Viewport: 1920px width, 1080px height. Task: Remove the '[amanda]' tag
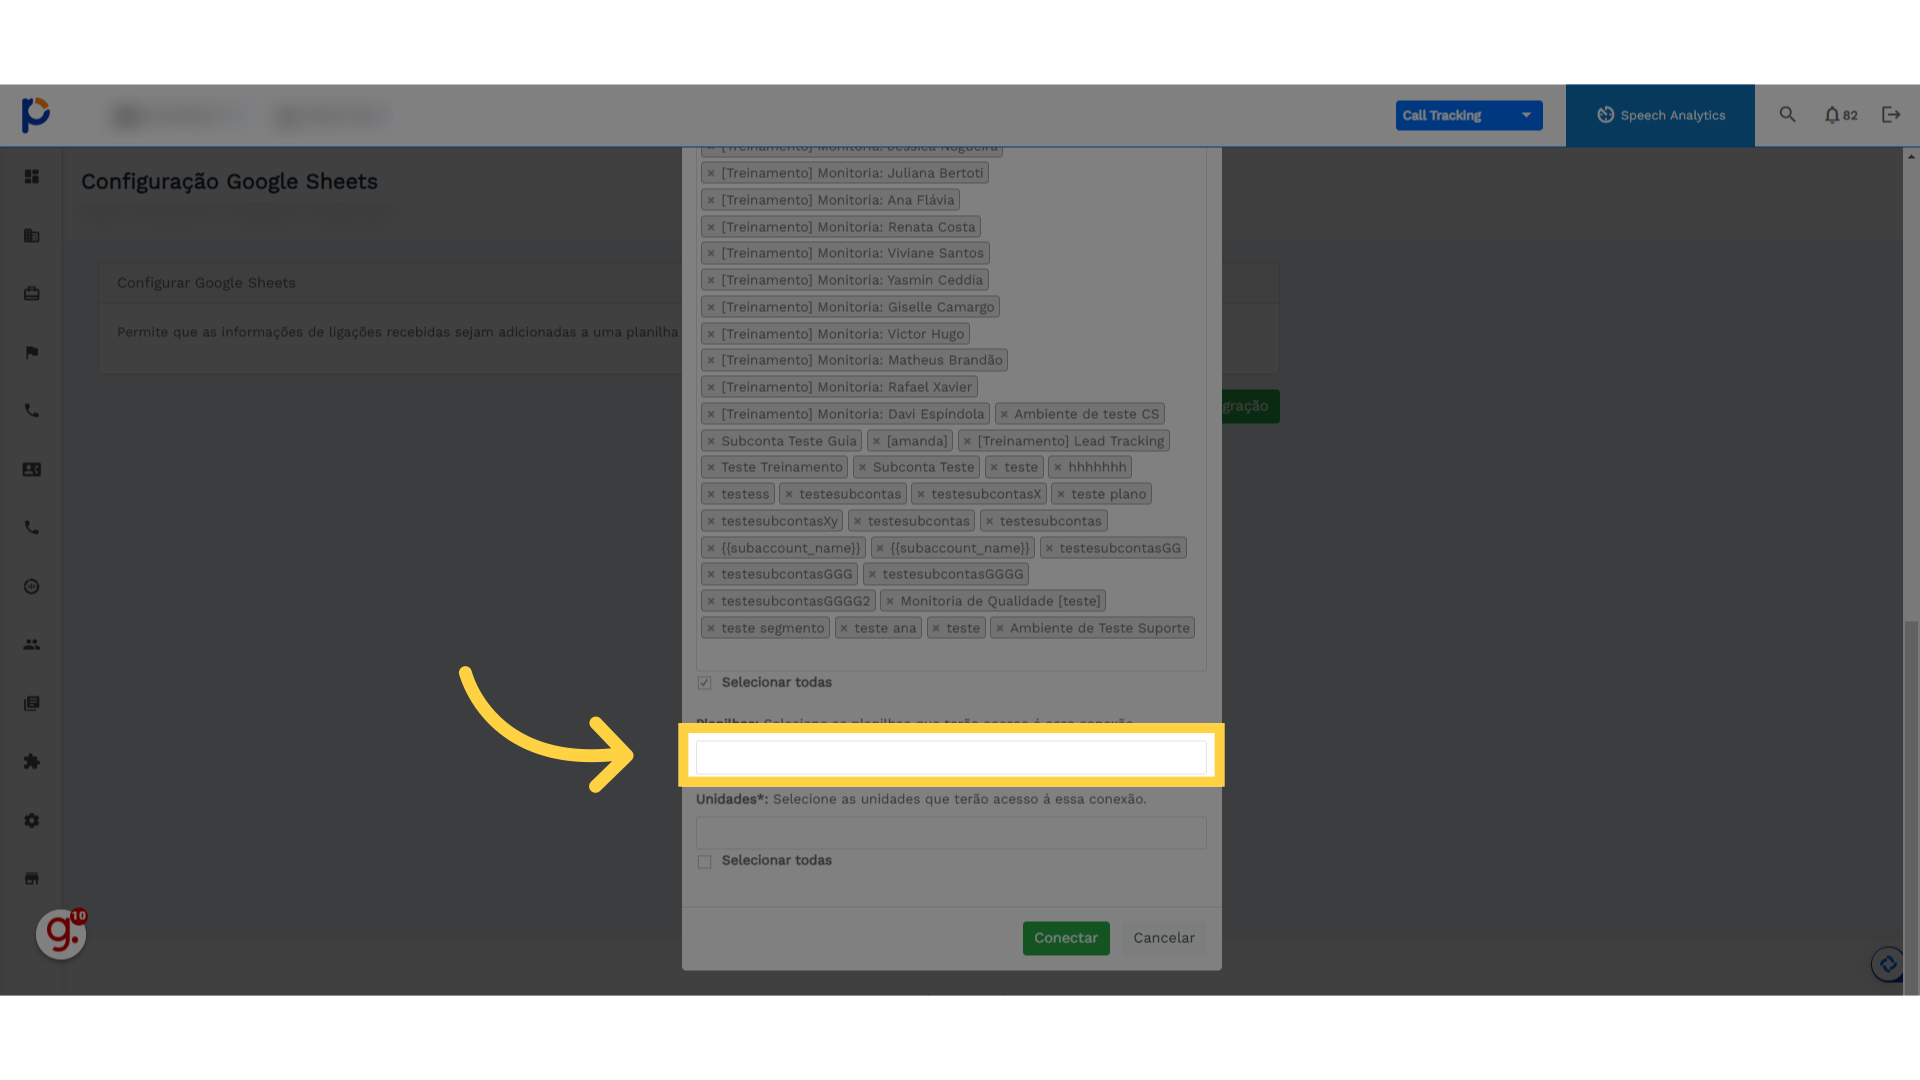(x=876, y=441)
